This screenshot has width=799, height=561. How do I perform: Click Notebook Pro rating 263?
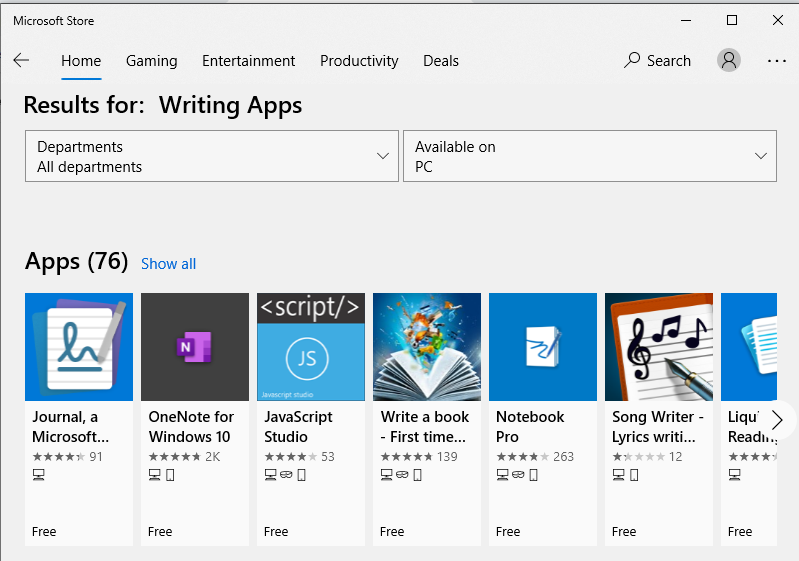pos(535,457)
